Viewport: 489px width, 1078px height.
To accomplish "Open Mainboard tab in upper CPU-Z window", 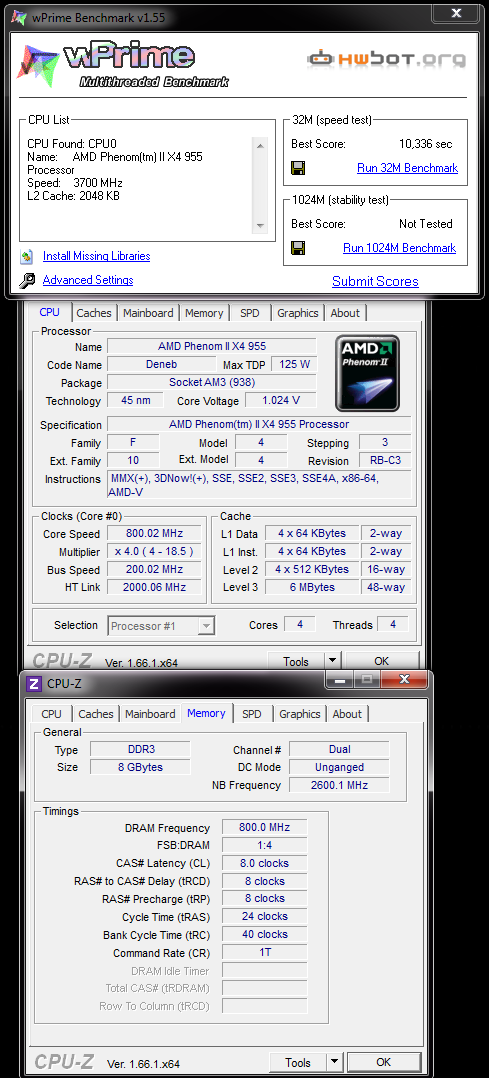I will pos(149,313).
